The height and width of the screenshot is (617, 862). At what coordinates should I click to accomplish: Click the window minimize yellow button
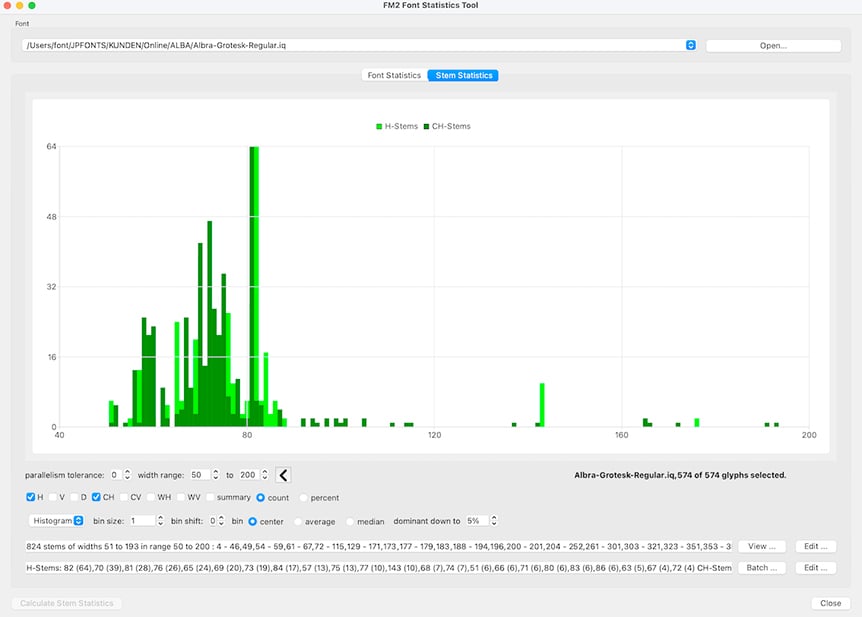(x=20, y=5)
